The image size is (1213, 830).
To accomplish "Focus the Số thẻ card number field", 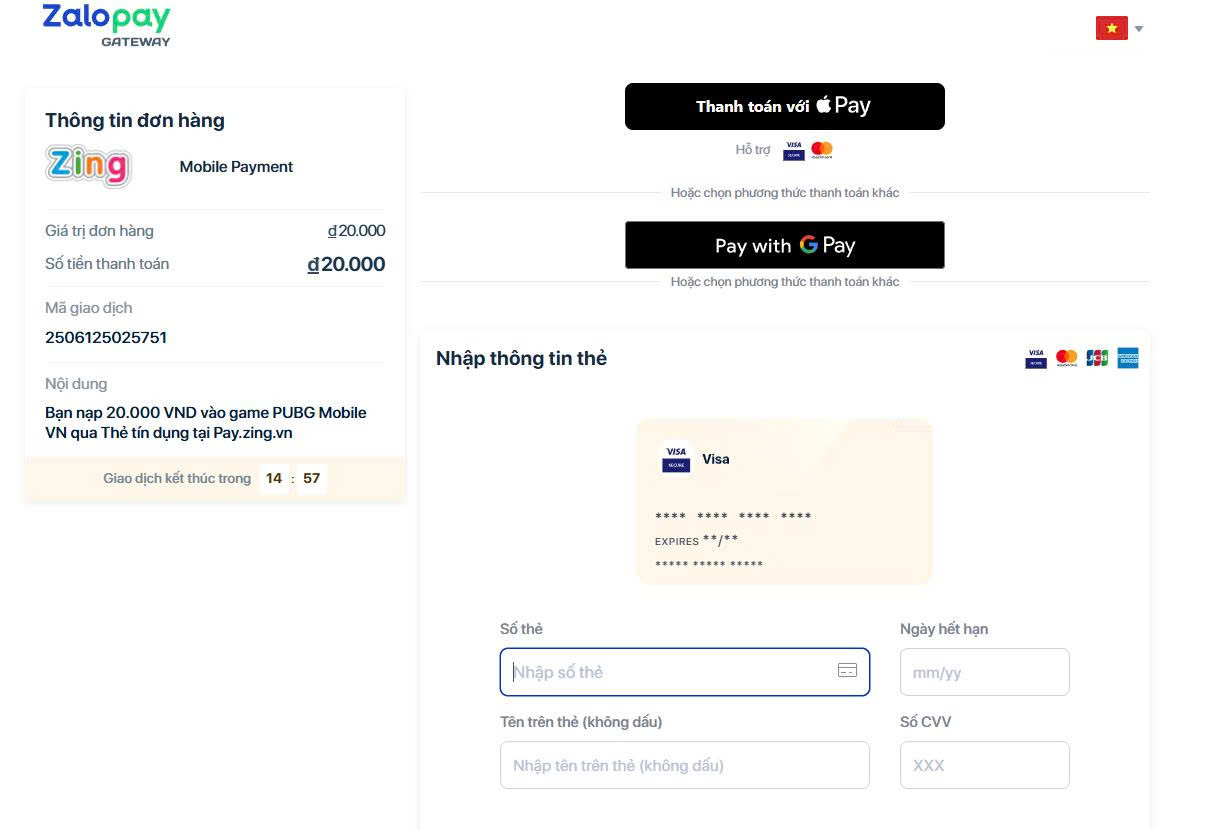I will 670,672.
